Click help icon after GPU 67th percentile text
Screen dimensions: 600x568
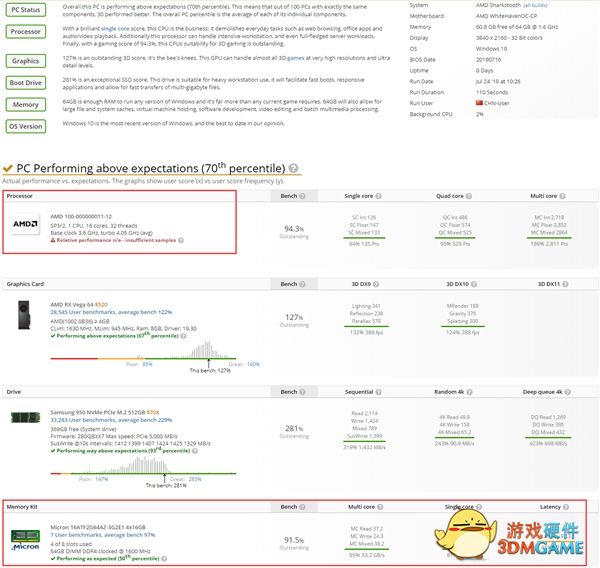184,336
